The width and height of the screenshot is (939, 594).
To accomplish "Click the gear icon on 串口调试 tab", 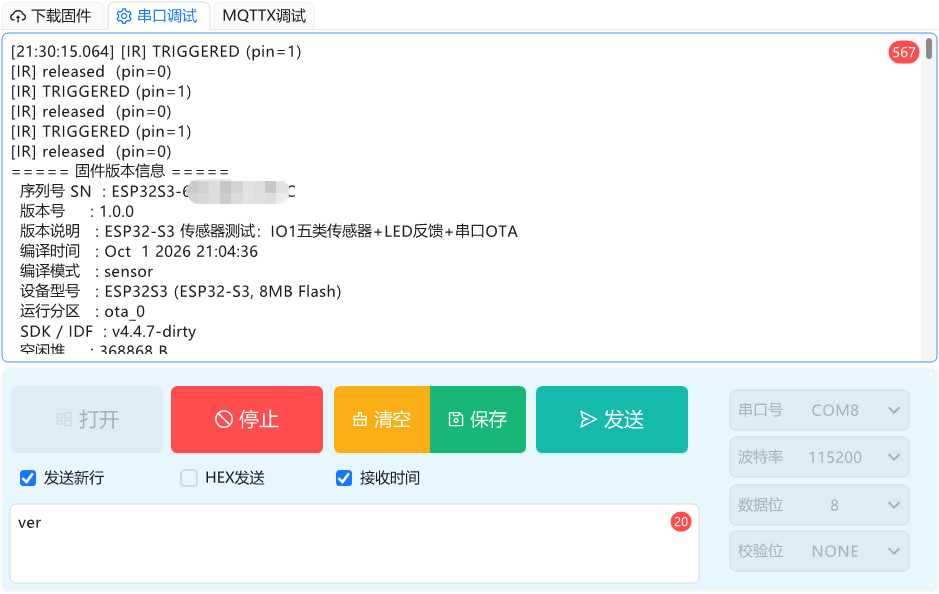I will click(124, 16).
